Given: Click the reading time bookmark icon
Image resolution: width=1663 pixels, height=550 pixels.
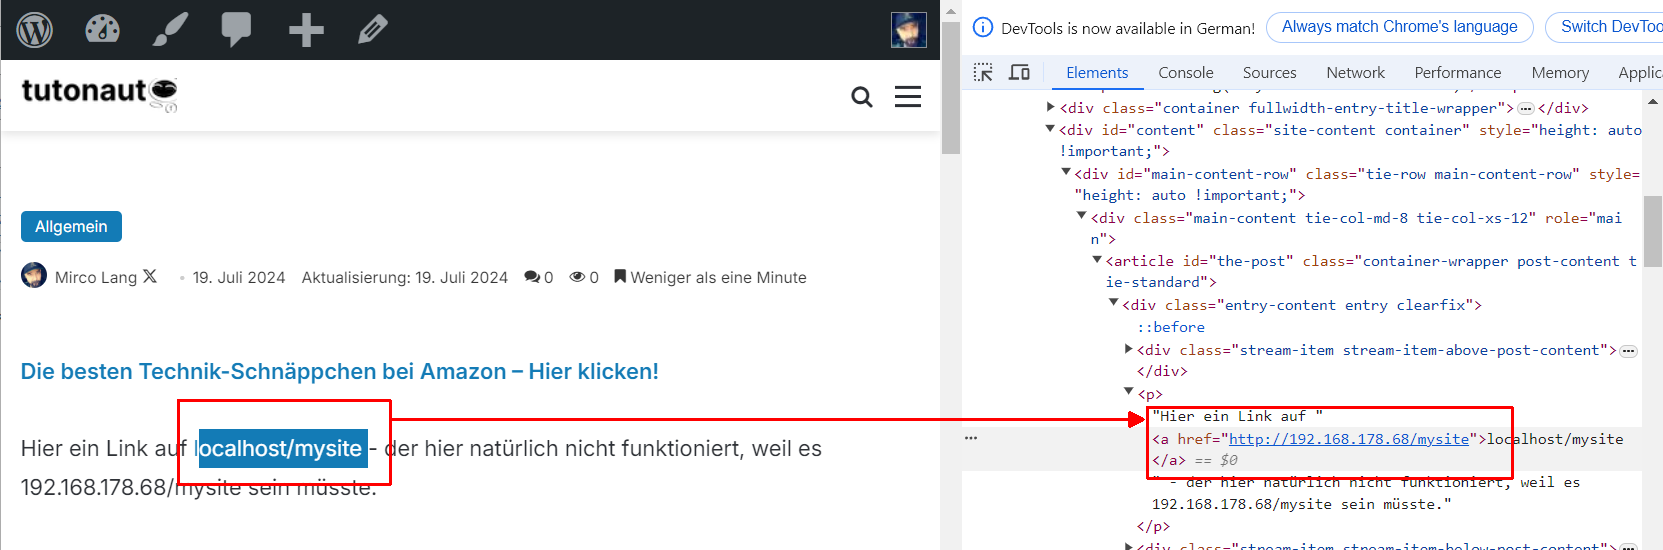Looking at the screenshot, I should [x=620, y=277].
